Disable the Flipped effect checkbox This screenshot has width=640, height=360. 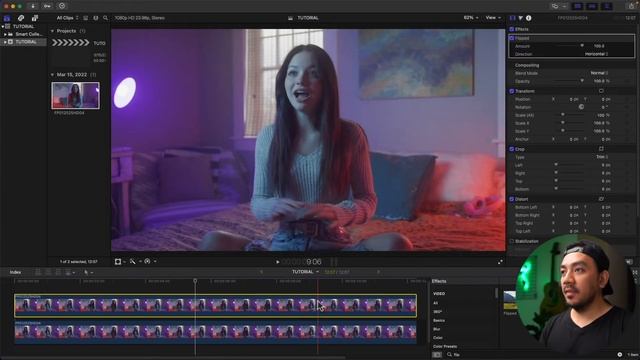[511, 38]
